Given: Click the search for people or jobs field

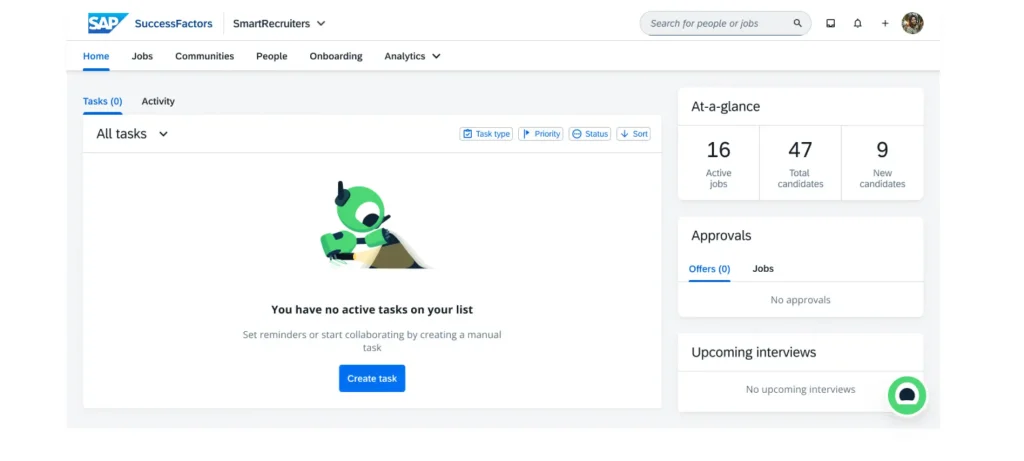Looking at the screenshot, I should 715,23.
